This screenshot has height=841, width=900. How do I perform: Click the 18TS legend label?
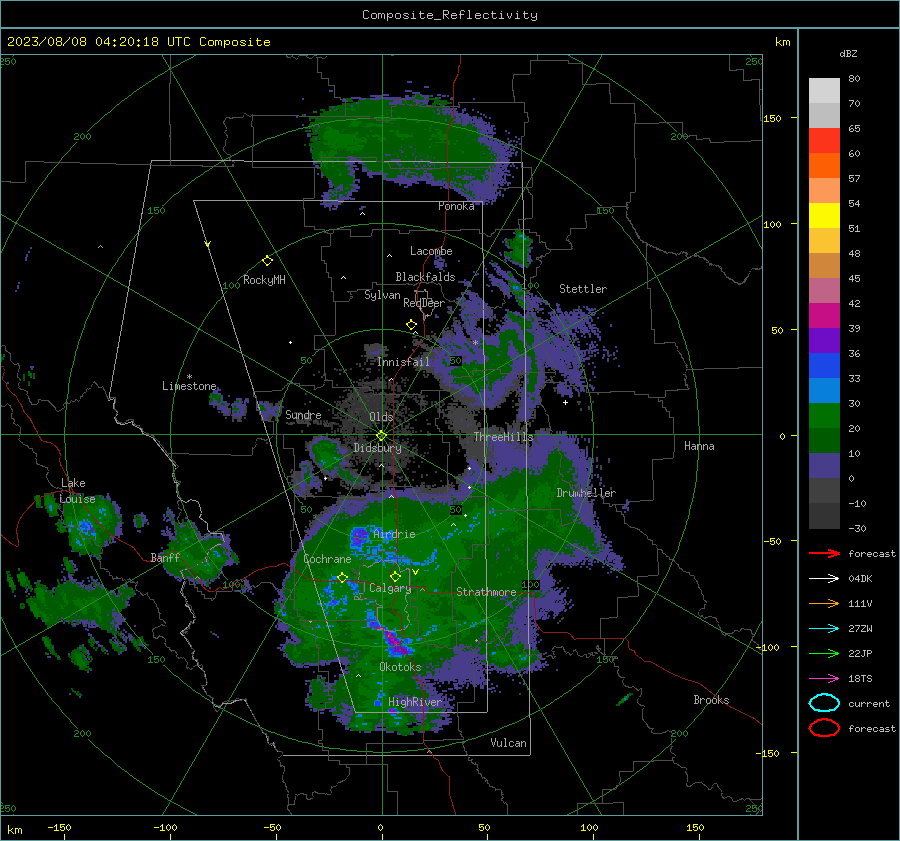860,679
